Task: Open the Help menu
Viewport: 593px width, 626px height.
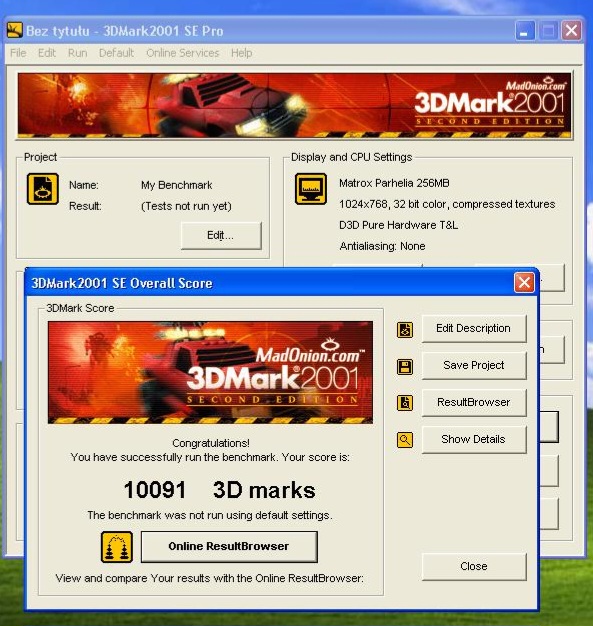Action: [x=242, y=53]
